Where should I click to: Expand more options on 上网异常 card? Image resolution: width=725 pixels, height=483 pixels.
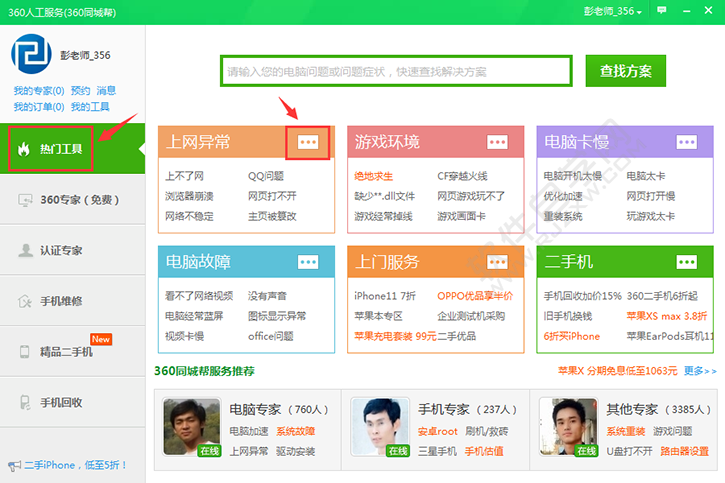(308, 142)
